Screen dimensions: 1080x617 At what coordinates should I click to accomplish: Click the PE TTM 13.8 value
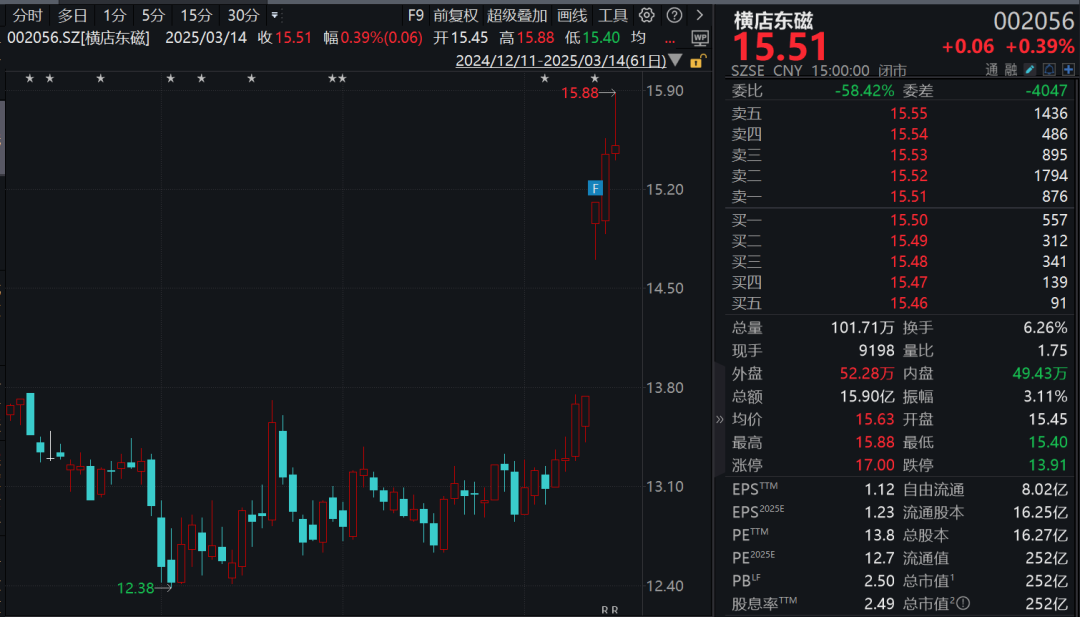(880, 535)
